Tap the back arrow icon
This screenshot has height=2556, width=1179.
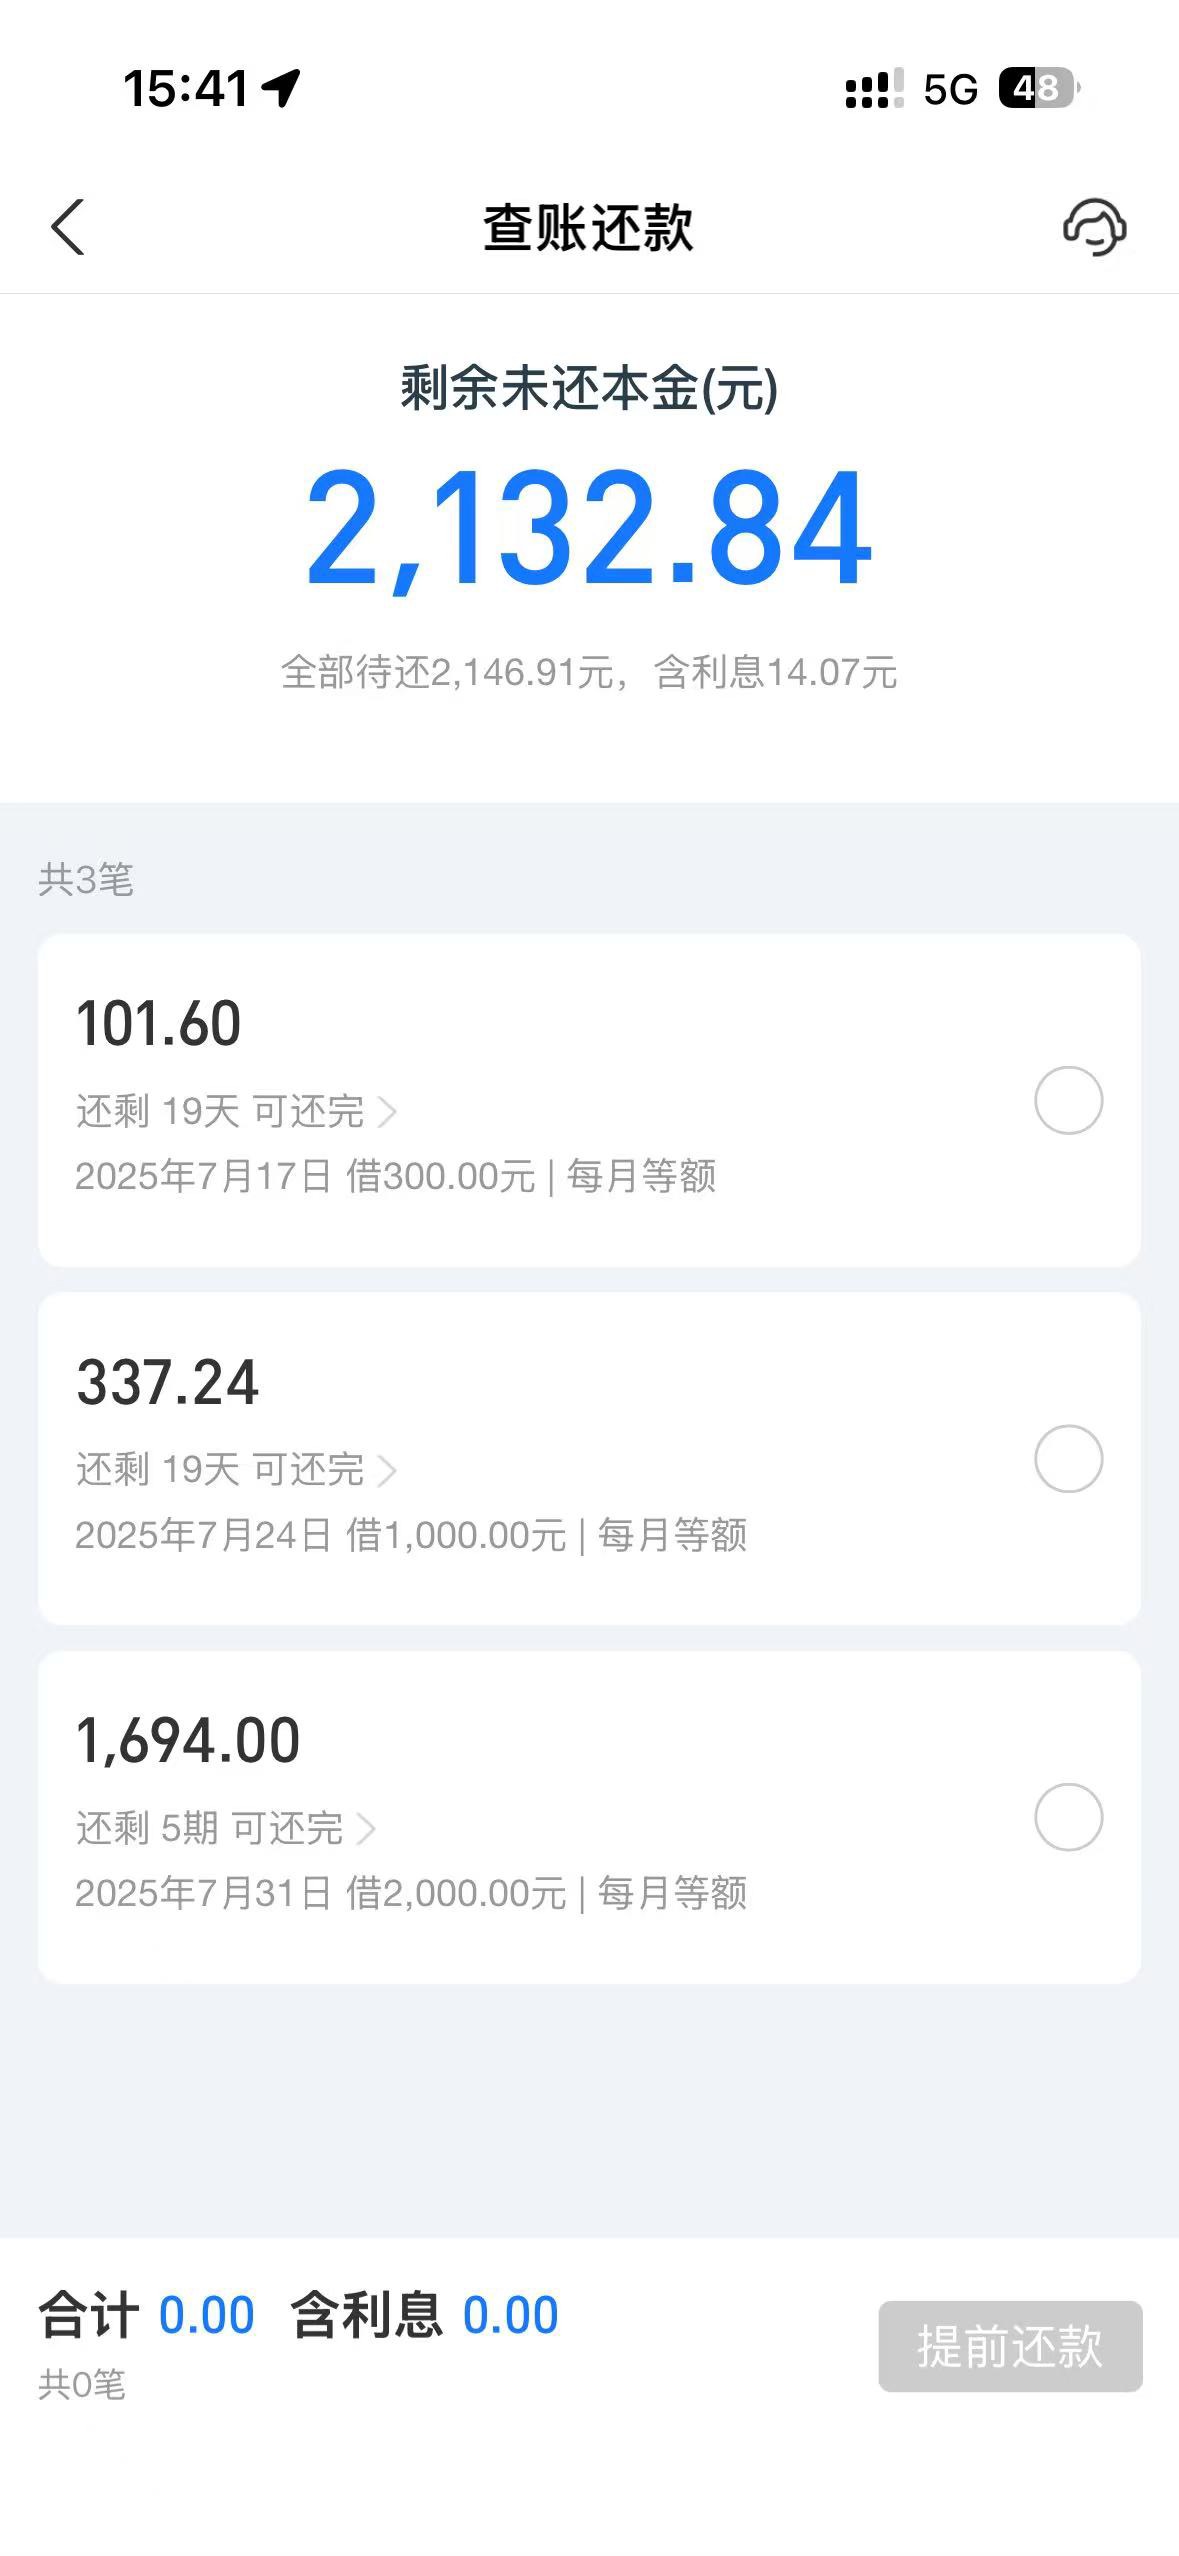(x=68, y=227)
